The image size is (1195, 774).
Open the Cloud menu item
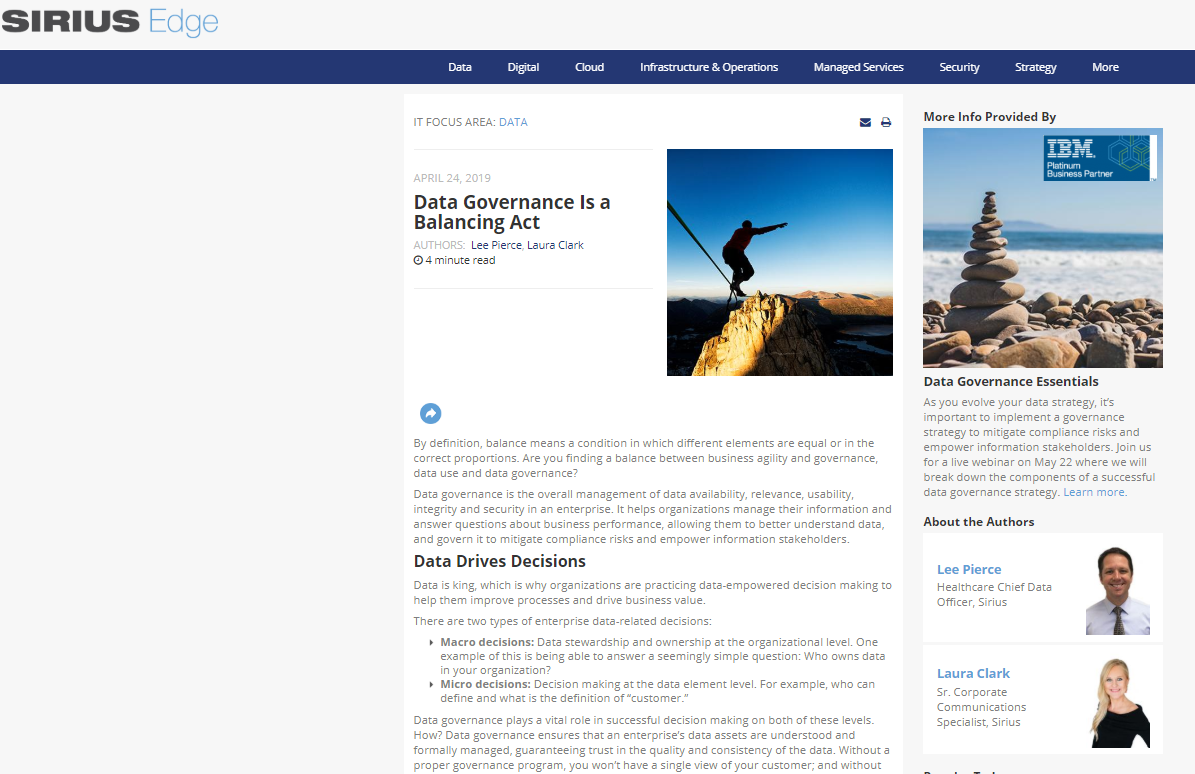coord(589,67)
